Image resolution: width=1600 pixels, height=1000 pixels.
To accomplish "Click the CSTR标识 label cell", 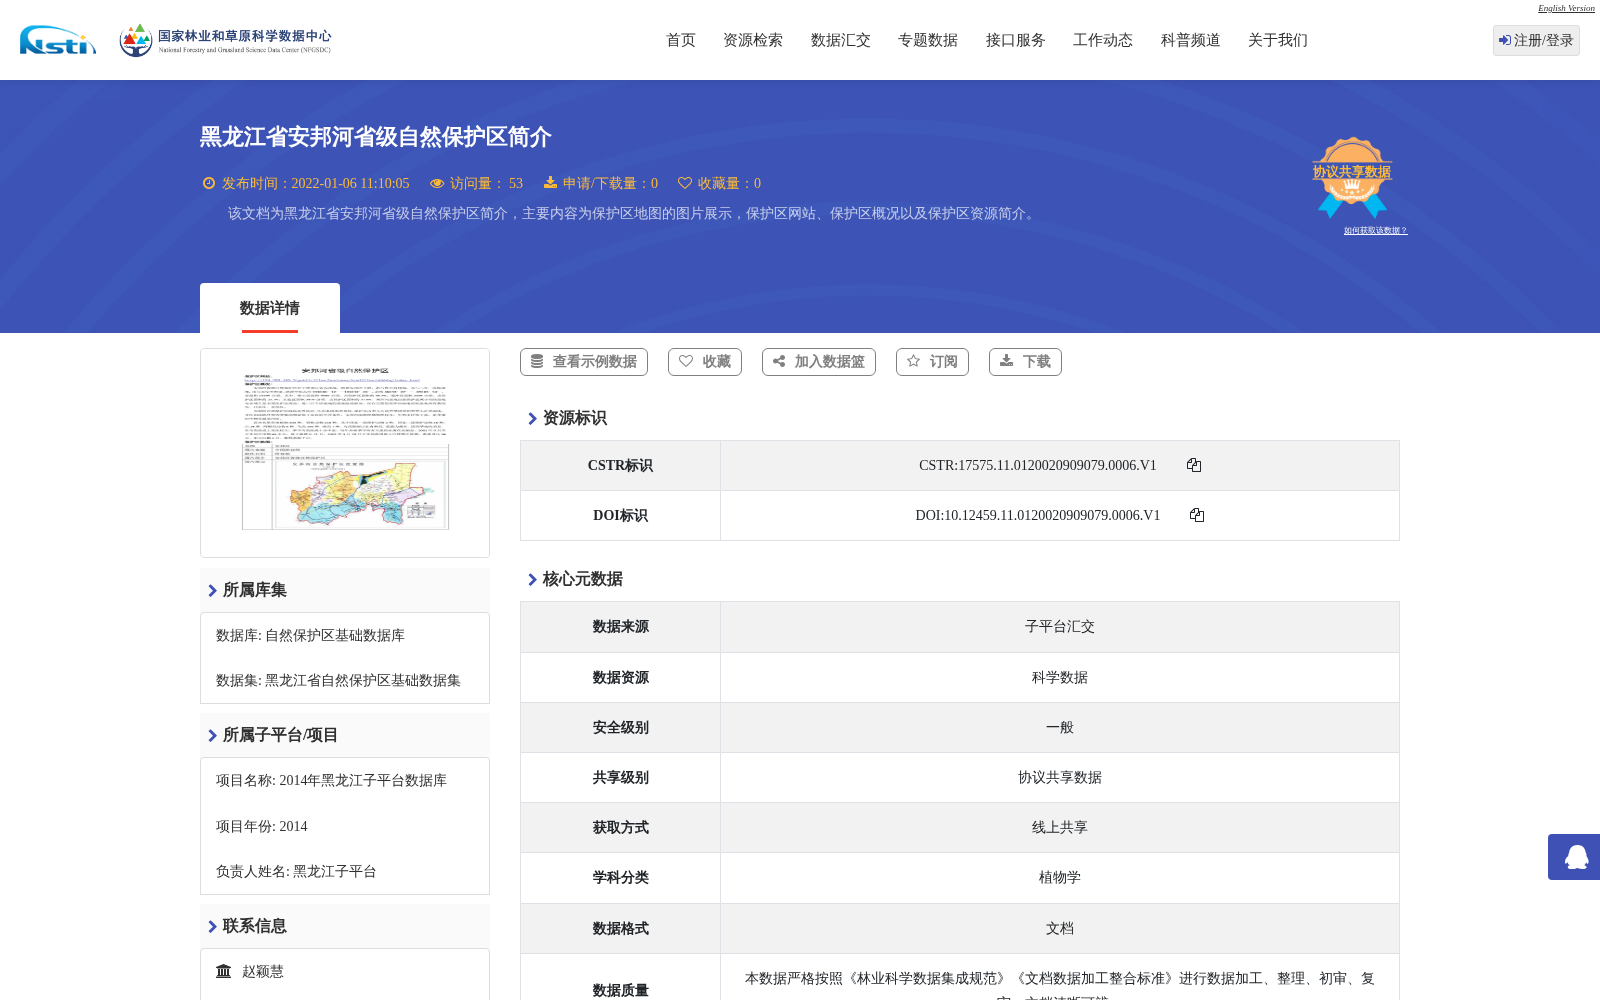I will point(620,466).
